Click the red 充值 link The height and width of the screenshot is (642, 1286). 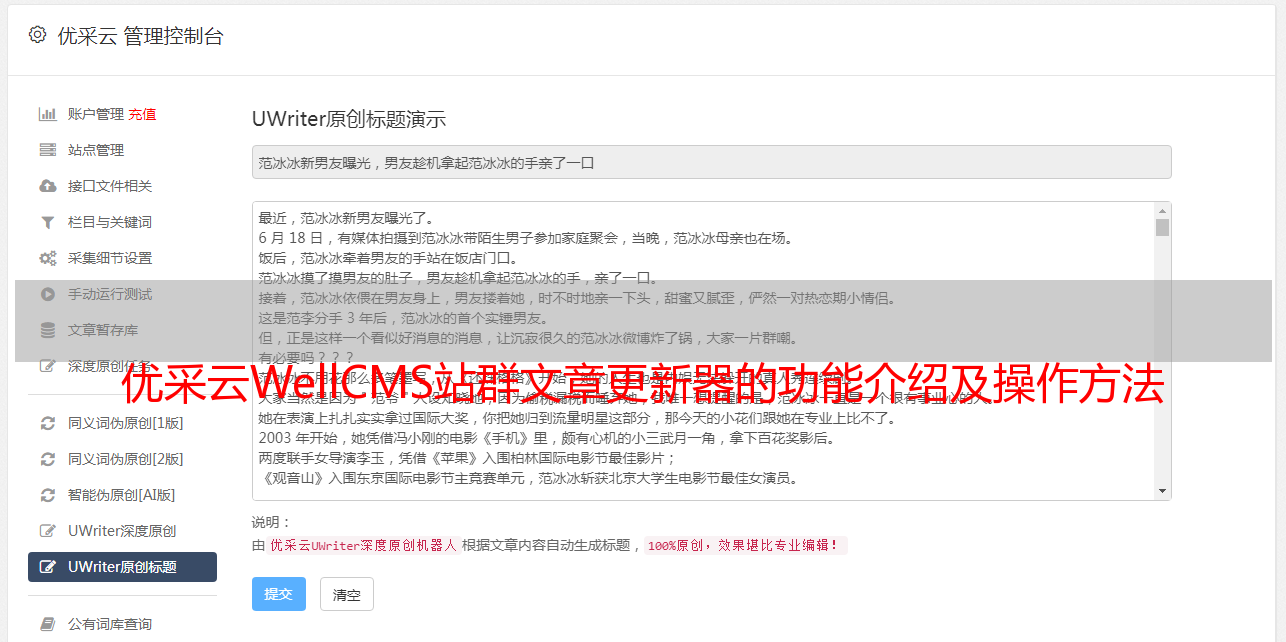[x=142, y=114]
